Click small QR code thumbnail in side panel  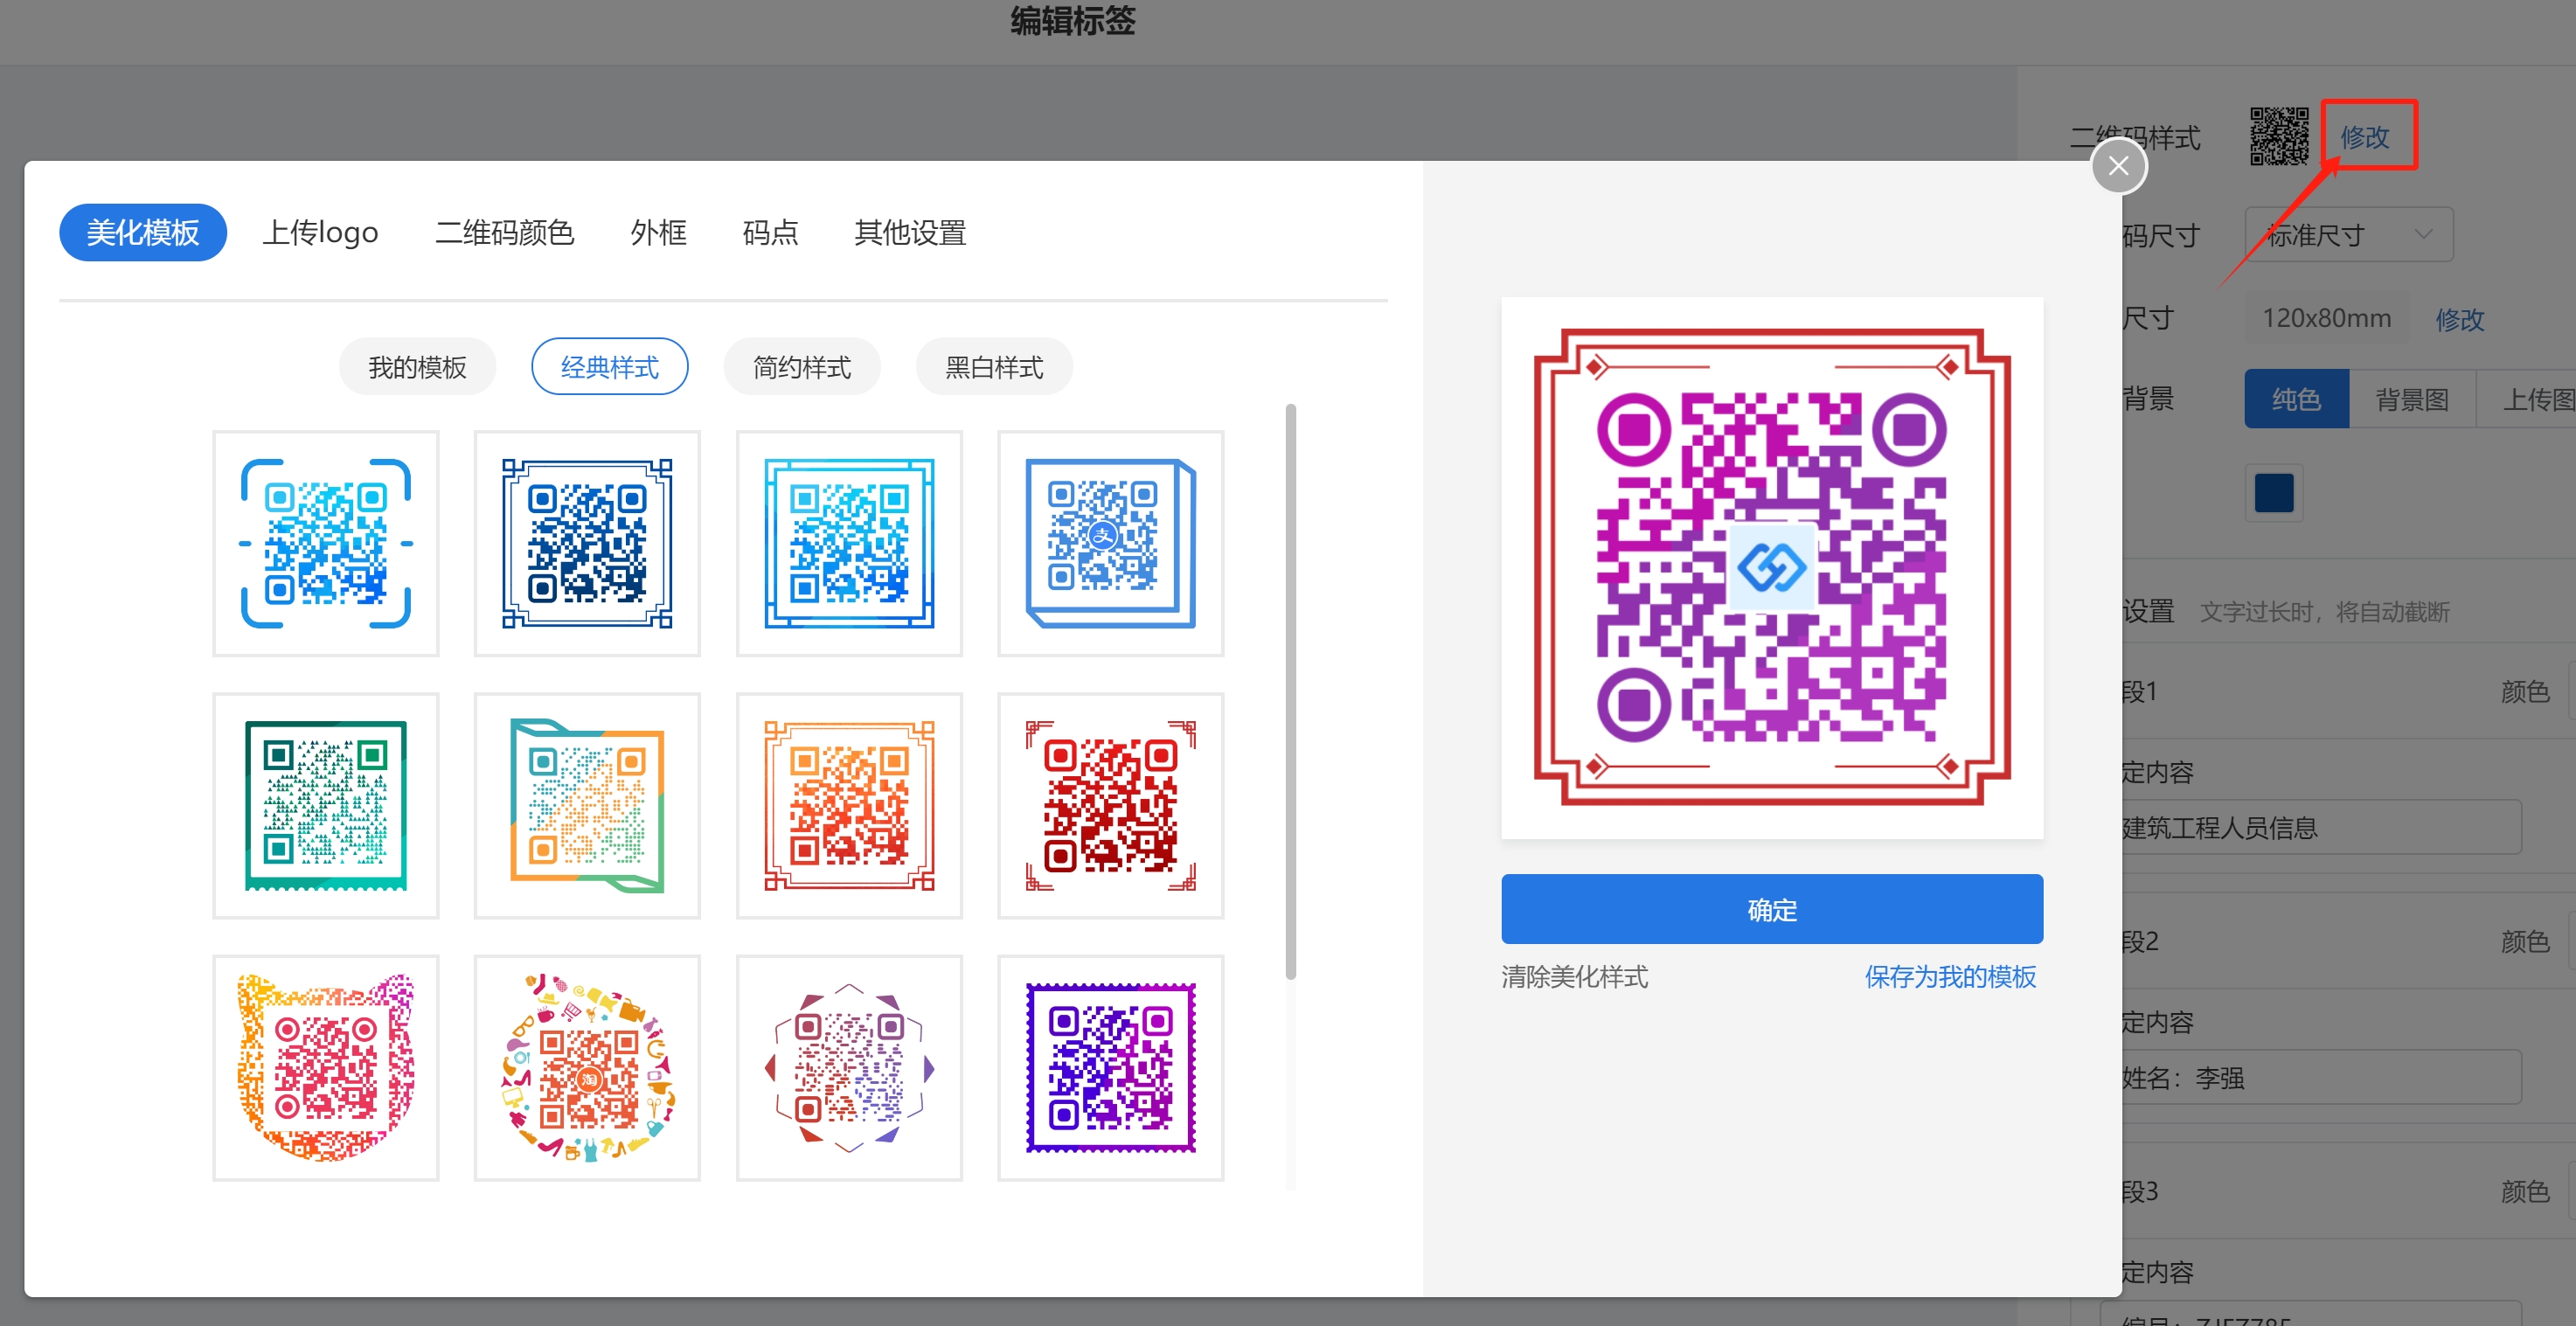(x=2280, y=136)
